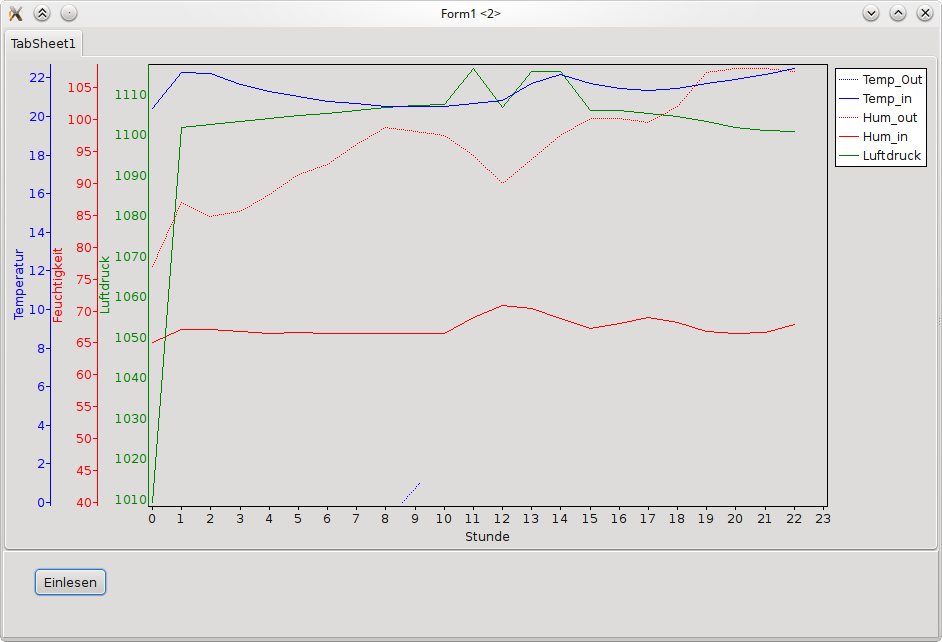Click the 22 label on Temperatur axis
The width and height of the screenshot is (942, 642).
click(x=37, y=77)
